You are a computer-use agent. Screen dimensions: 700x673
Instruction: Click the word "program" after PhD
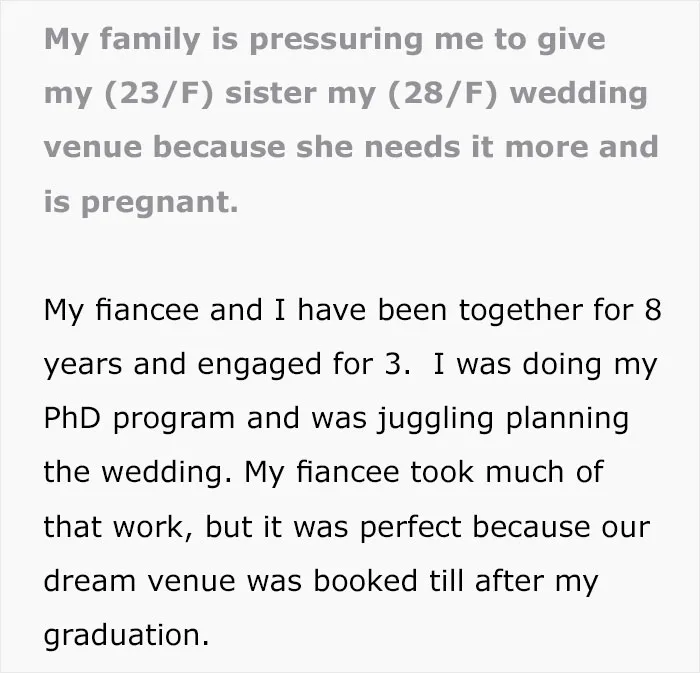pos(174,420)
